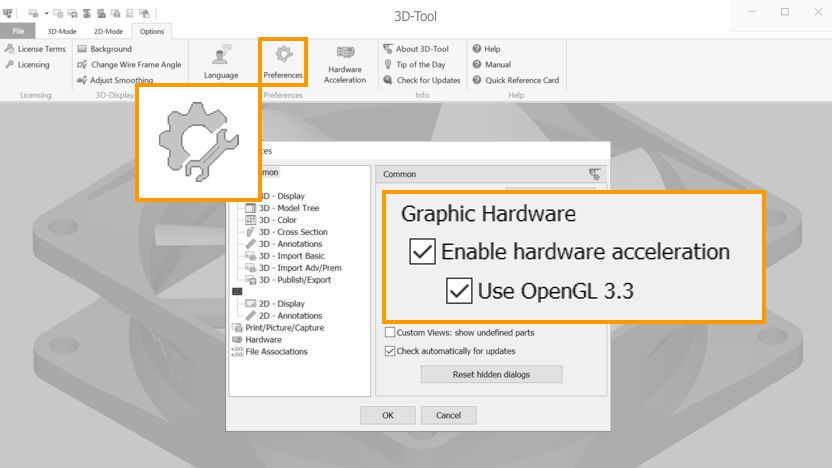The image size is (832, 468).
Task: Open Preferences from the ribbon
Action: coord(283,62)
